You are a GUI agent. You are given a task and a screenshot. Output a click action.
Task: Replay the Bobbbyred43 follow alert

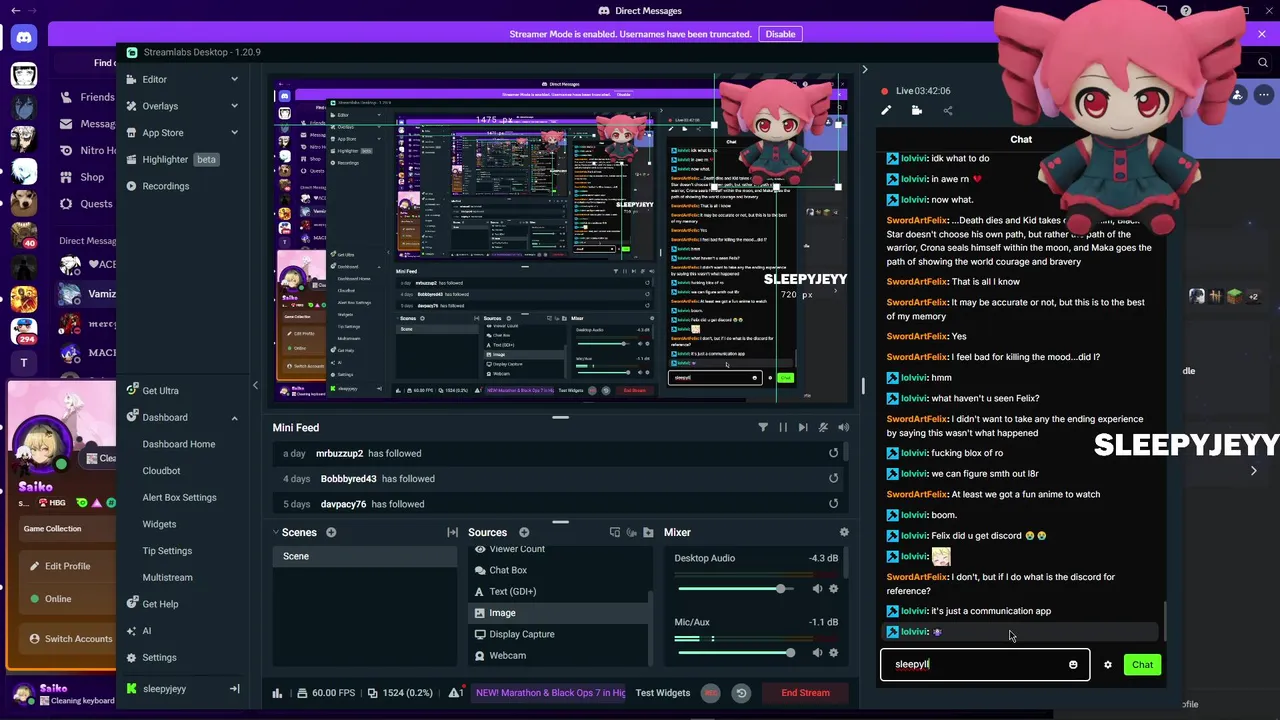(833, 478)
